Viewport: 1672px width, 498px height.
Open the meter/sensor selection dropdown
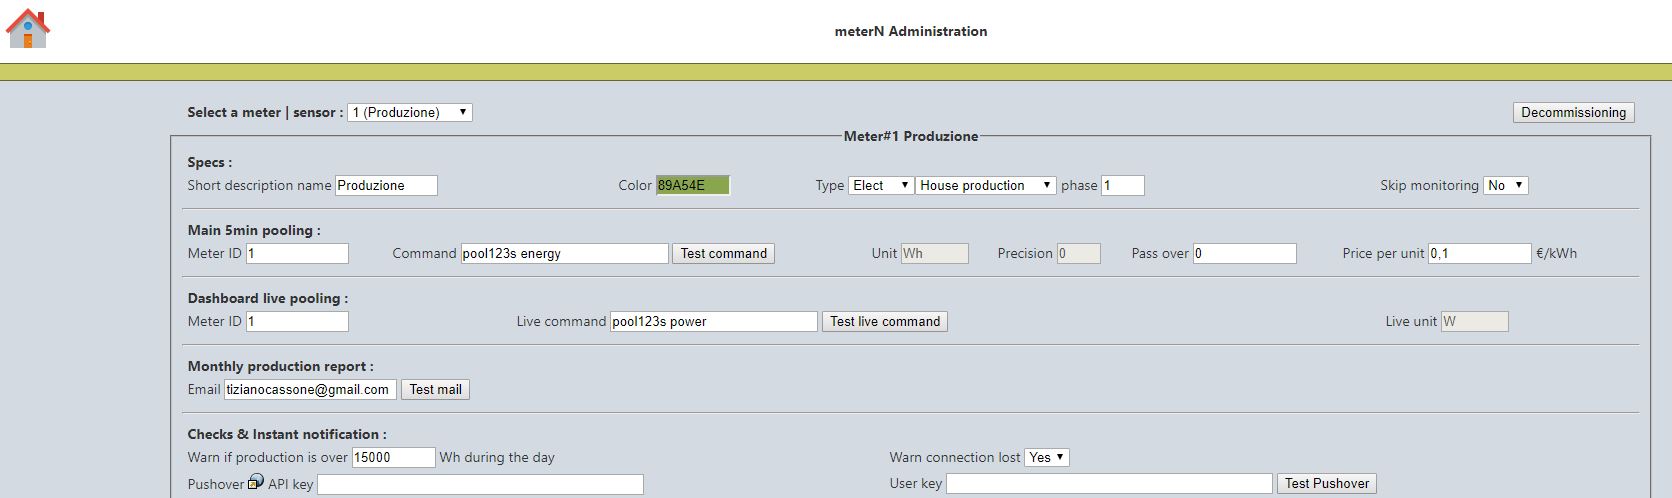(x=410, y=112)
